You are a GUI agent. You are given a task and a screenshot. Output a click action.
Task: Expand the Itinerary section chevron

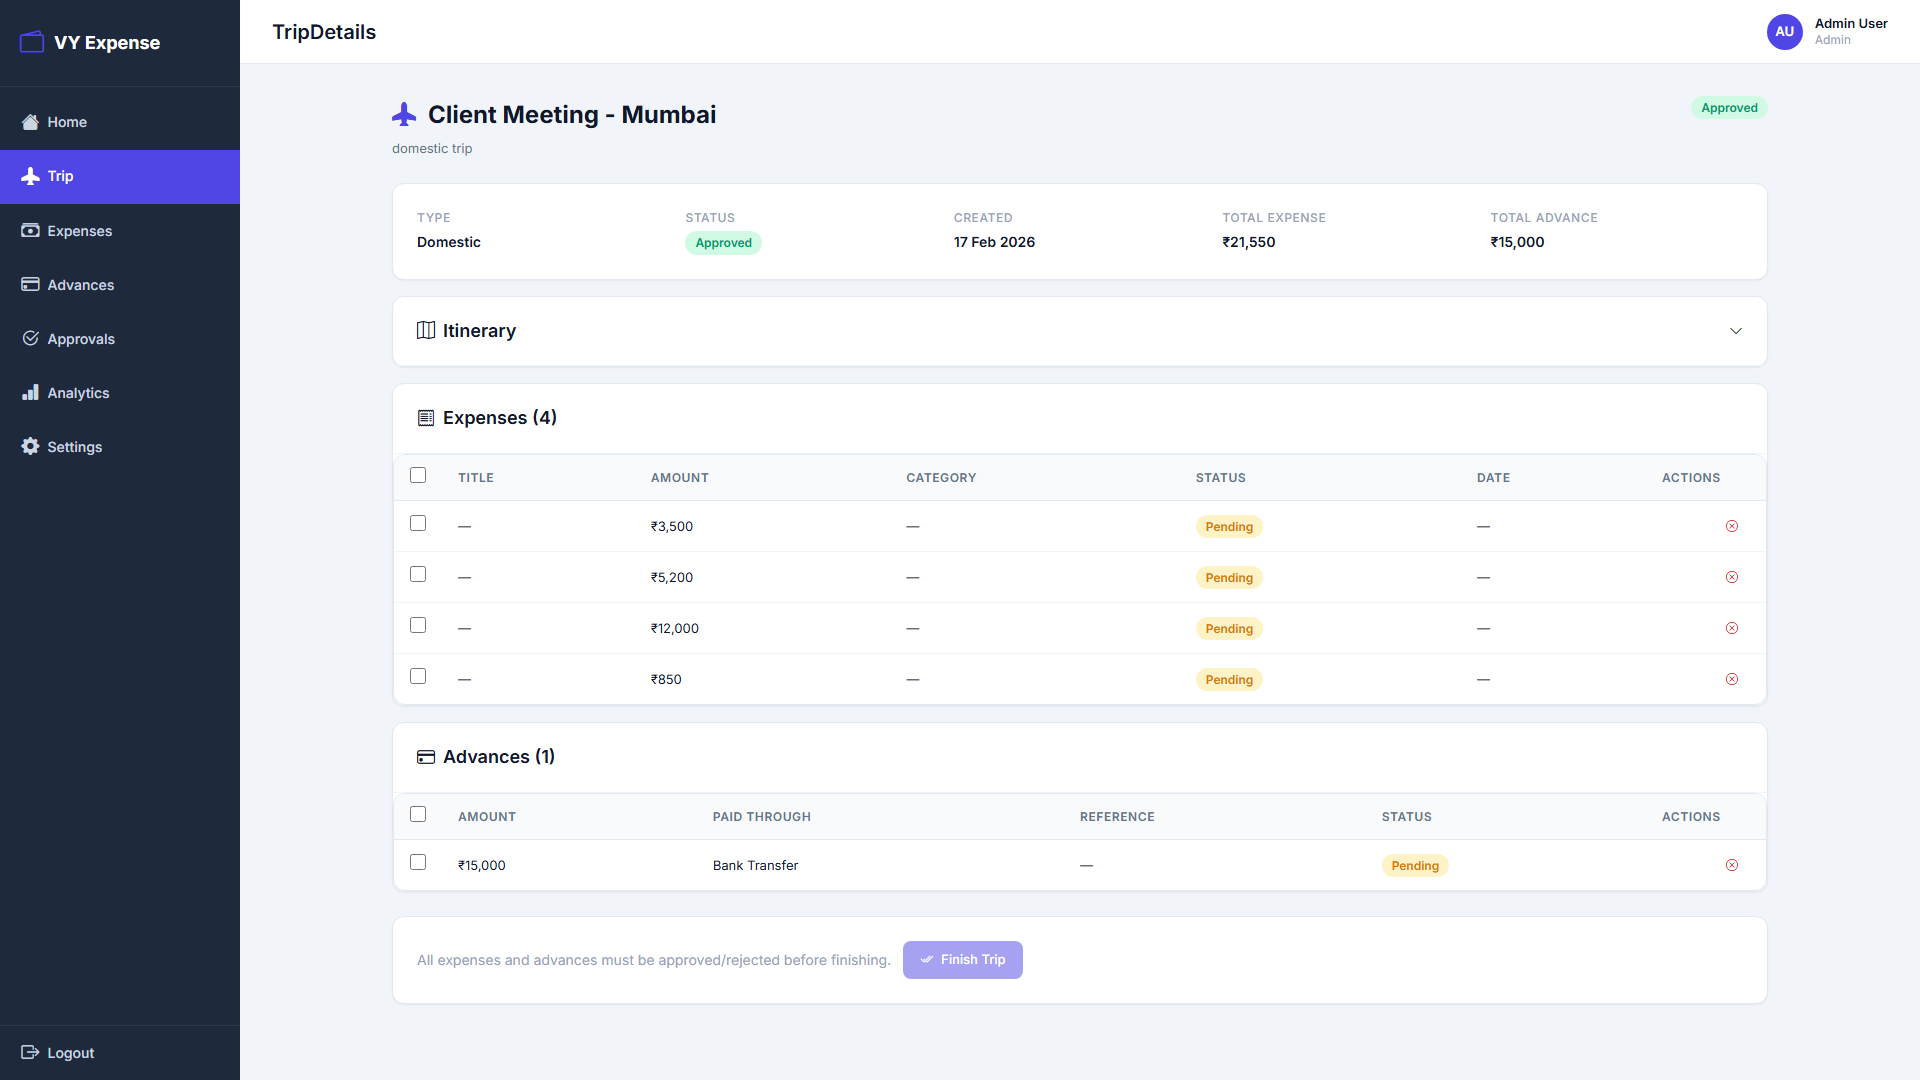coord(1736,331)
